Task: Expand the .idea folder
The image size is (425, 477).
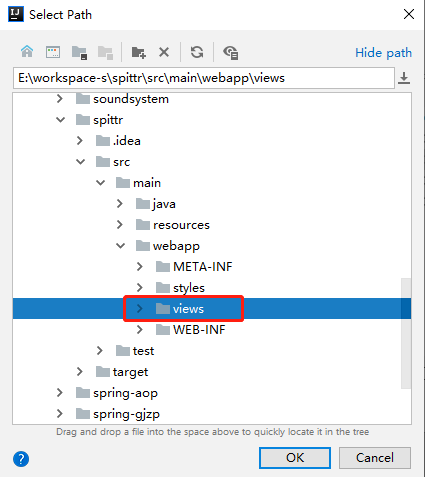Action: tap(79, 141)
